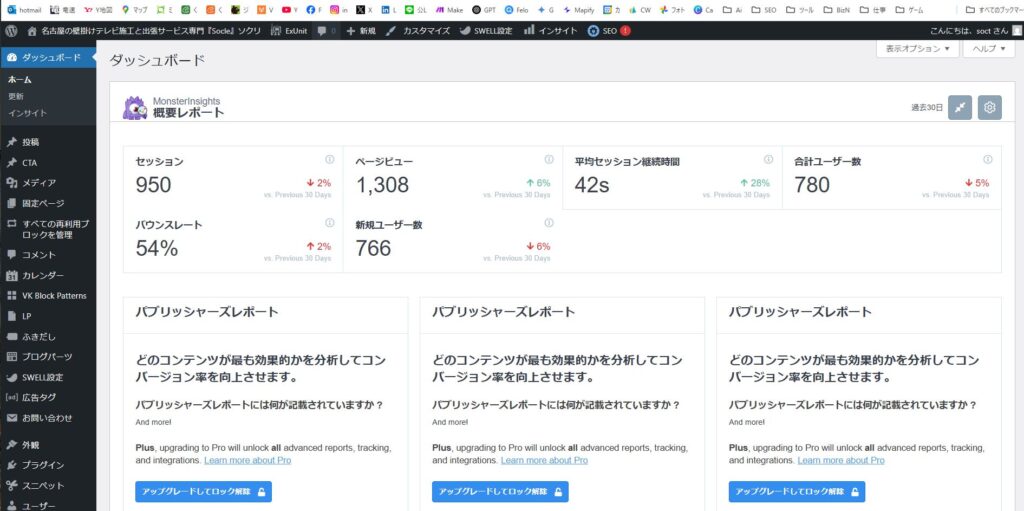Open カスタマイズ in admin bar

417,31
